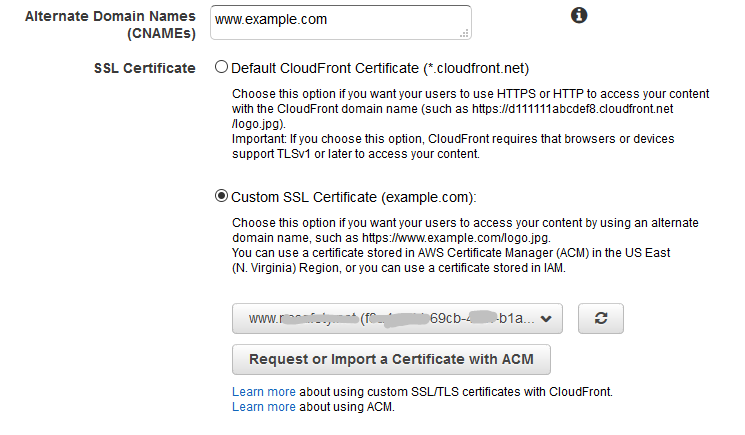Click Request or Import a Certificate with ACM
The width and height of the screenshot is (745, 435).
tap(391, 359)
